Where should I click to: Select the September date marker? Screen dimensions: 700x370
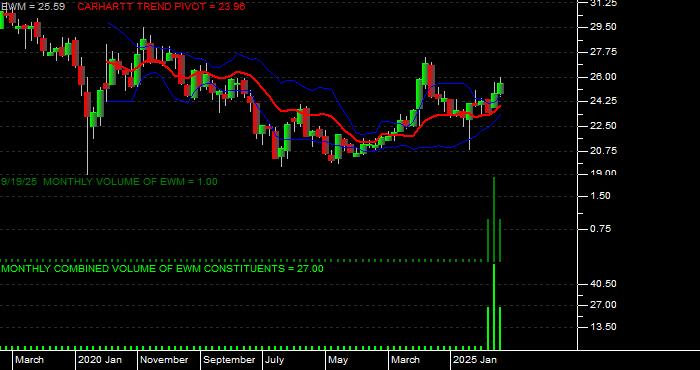pos(229,360)
